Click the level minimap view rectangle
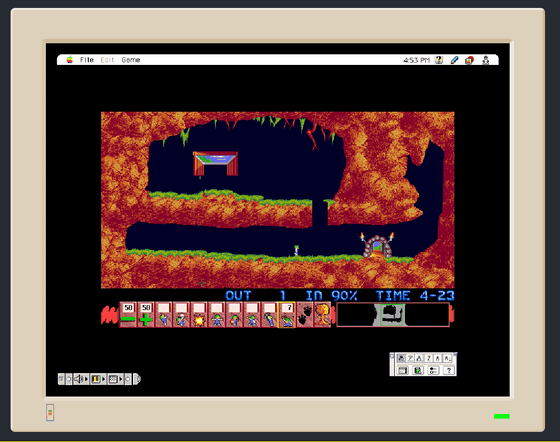Screen dimensions: 560x442 [392, 315]
